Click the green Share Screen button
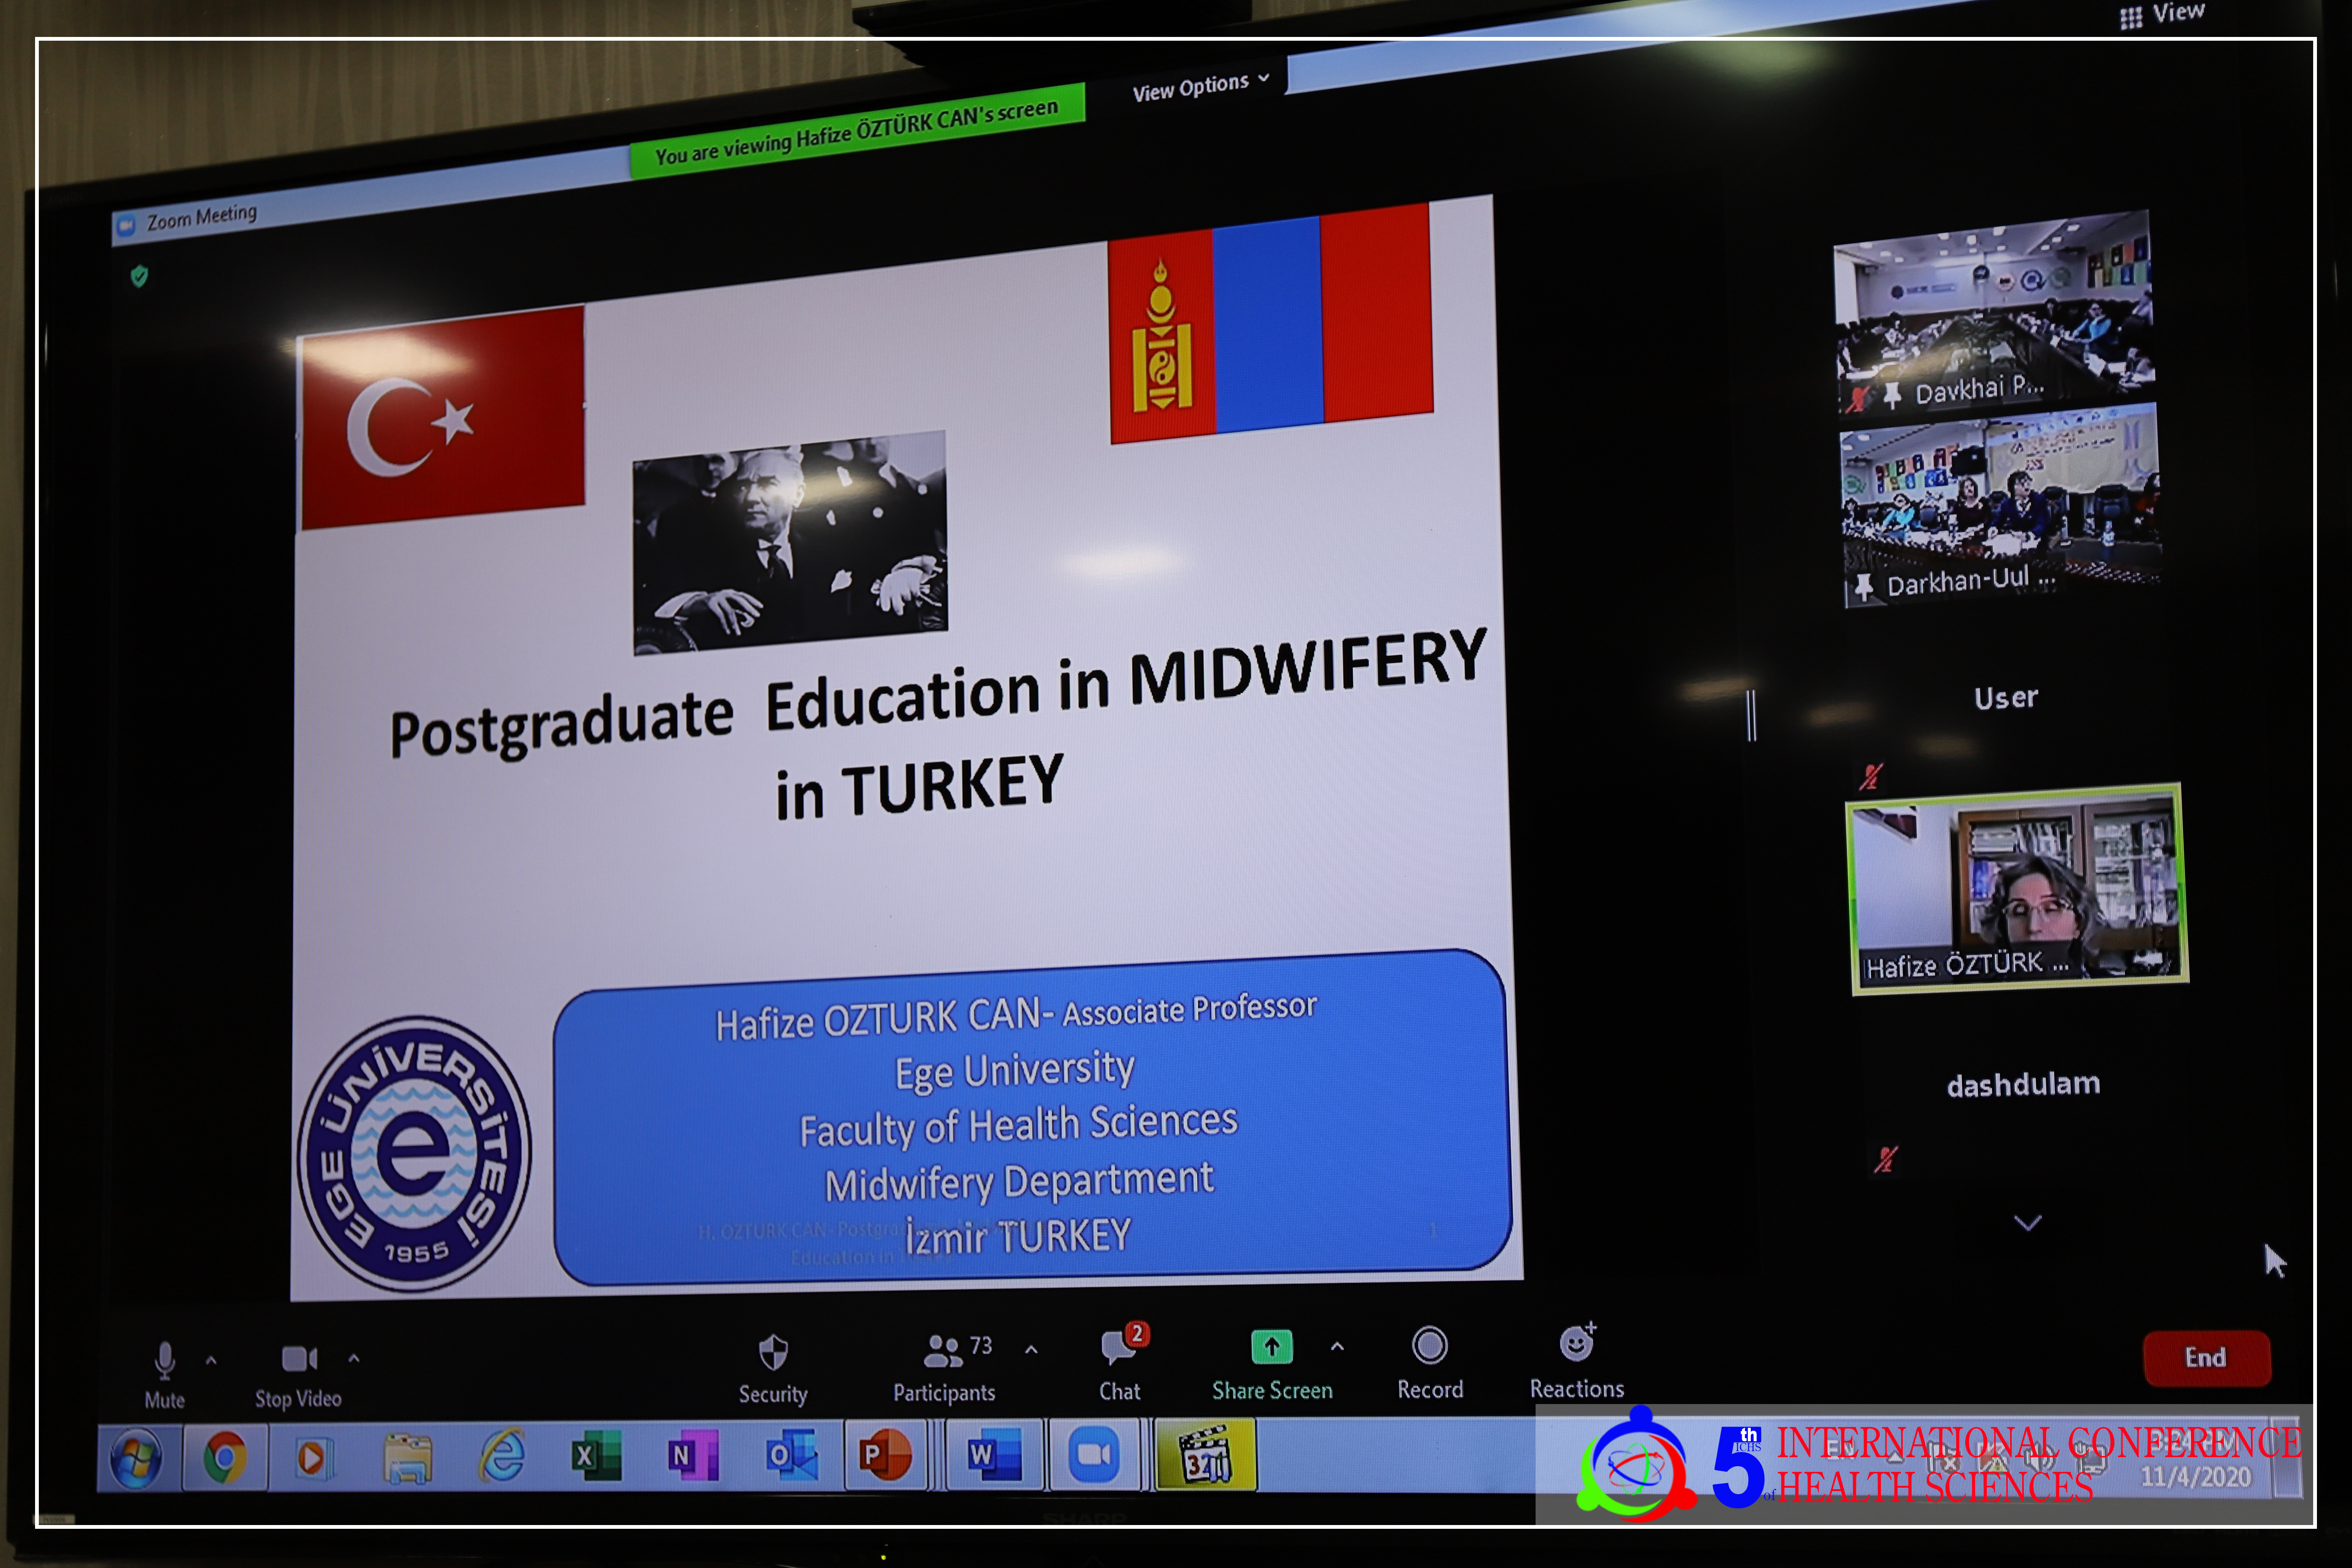The image size is (2352, 1568). [1272, 1365]
